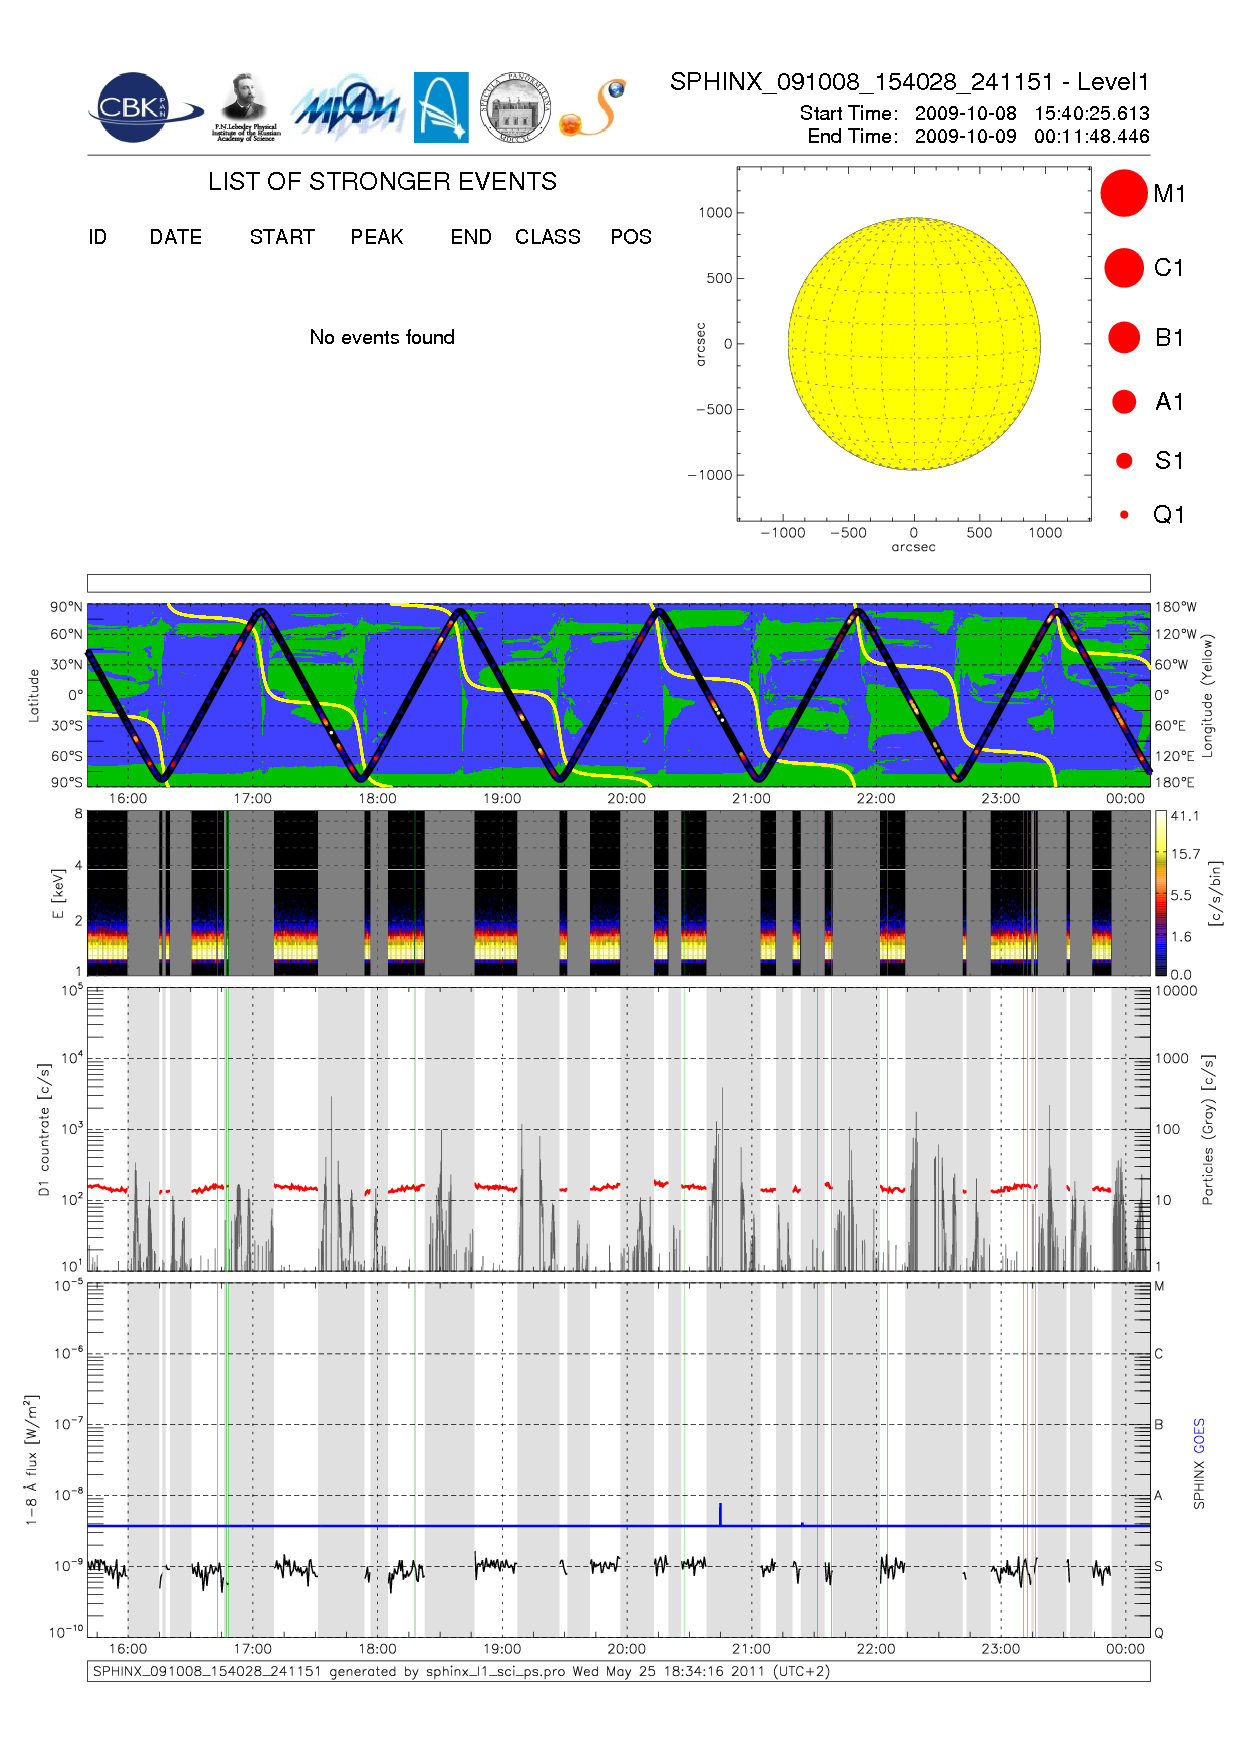Click the 1-8 Å flux [W/m²] axis label
Screen dimensions: 1240x1754
(x=31, y=1460)
